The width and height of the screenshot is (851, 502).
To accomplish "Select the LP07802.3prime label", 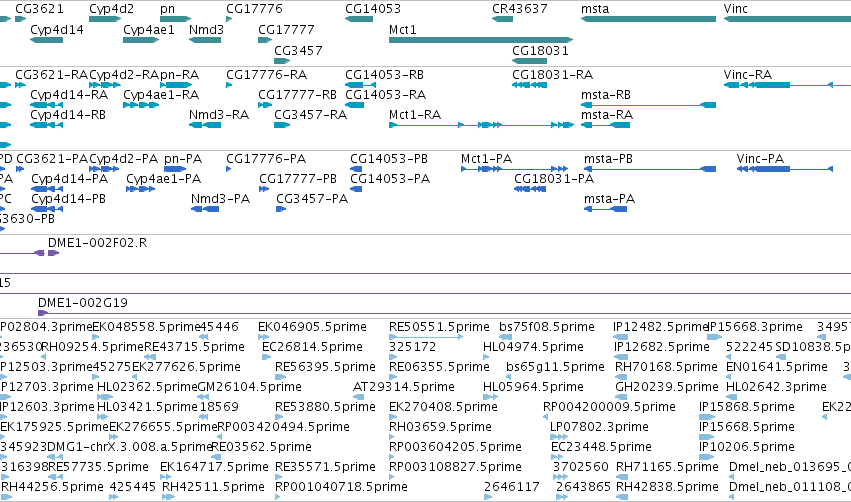I will (x=599, y=427).
